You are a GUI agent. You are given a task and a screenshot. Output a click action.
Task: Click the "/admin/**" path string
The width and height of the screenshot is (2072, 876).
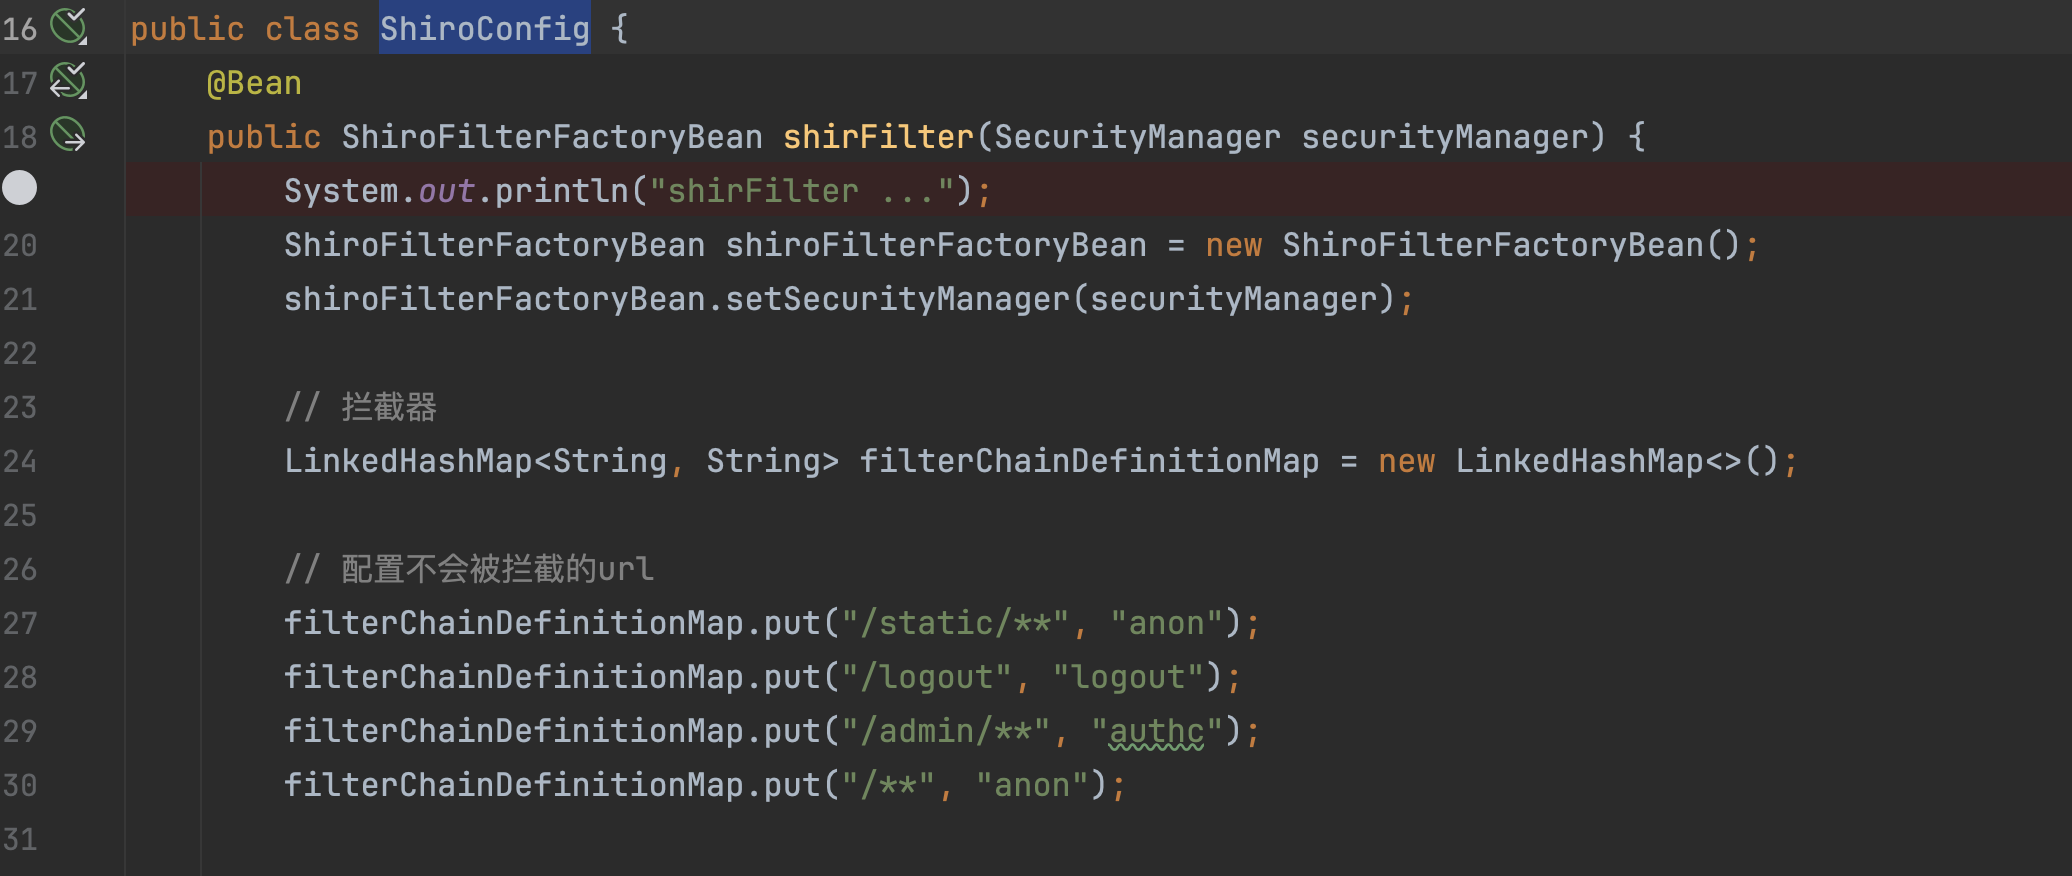point(945,732)
